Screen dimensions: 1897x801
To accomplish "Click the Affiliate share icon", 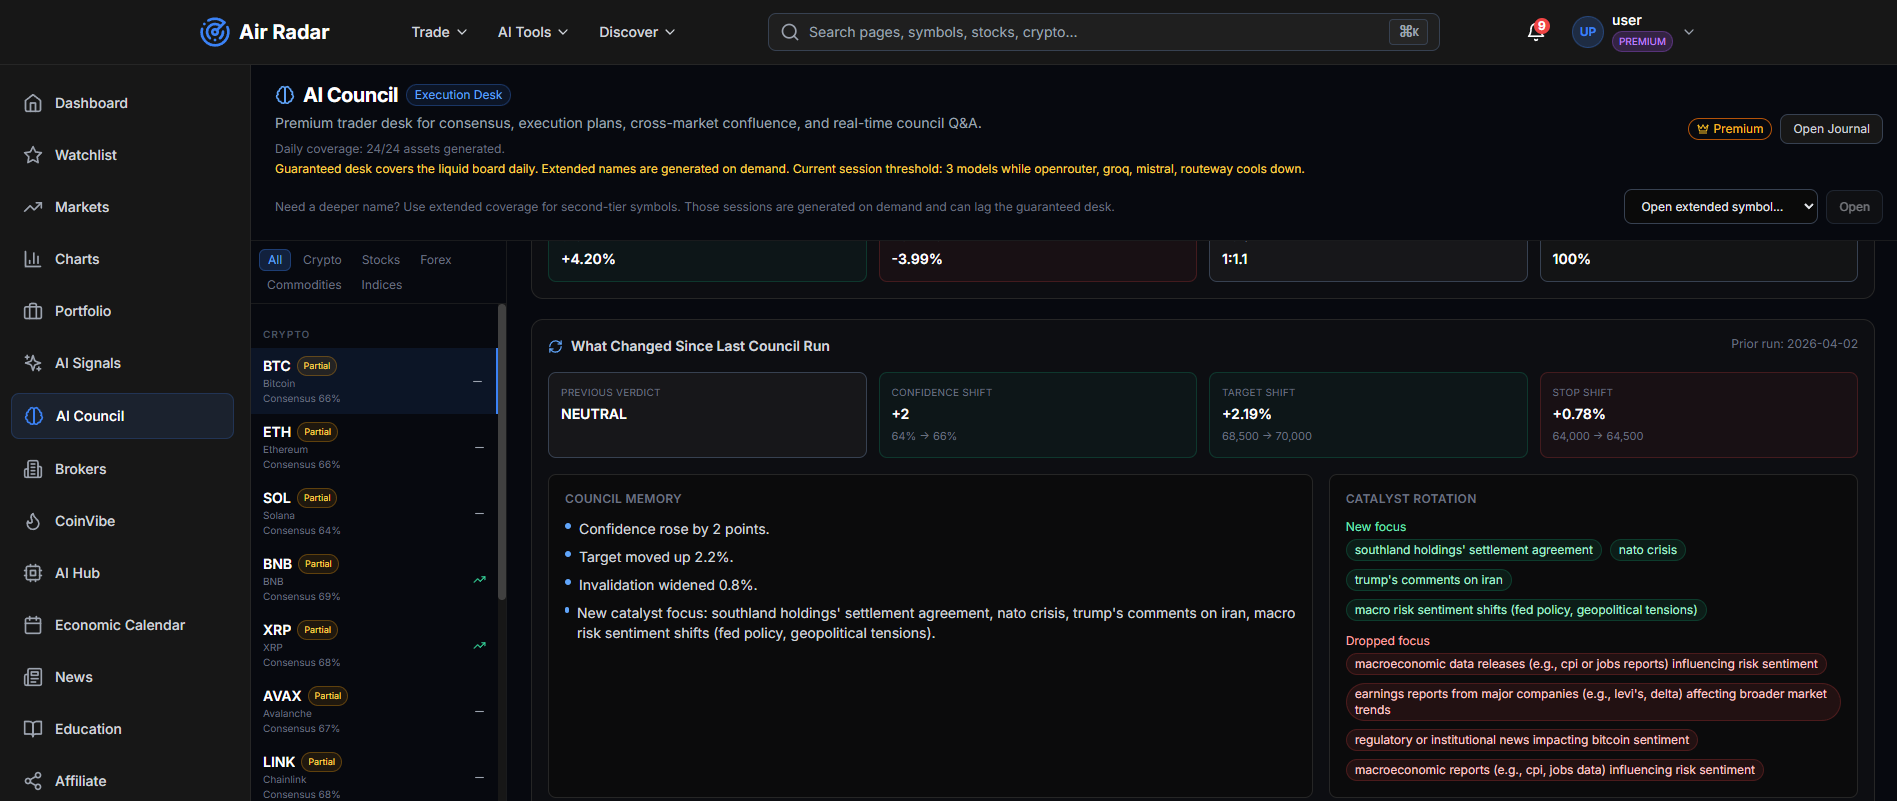I will click(33, 781).
